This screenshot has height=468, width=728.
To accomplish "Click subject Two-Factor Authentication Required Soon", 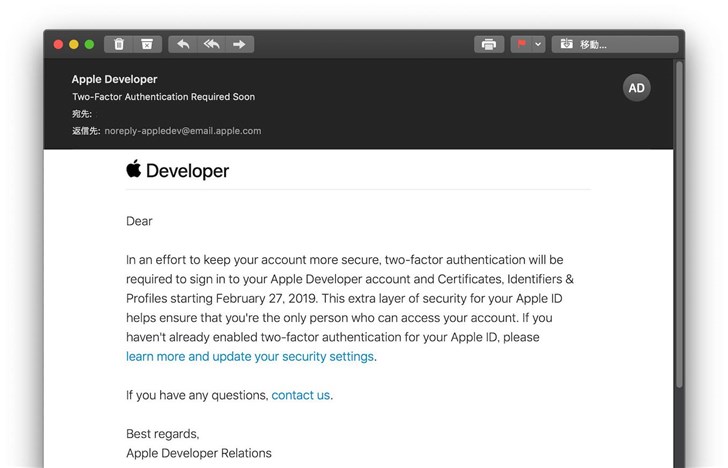I will click(163, 97).
